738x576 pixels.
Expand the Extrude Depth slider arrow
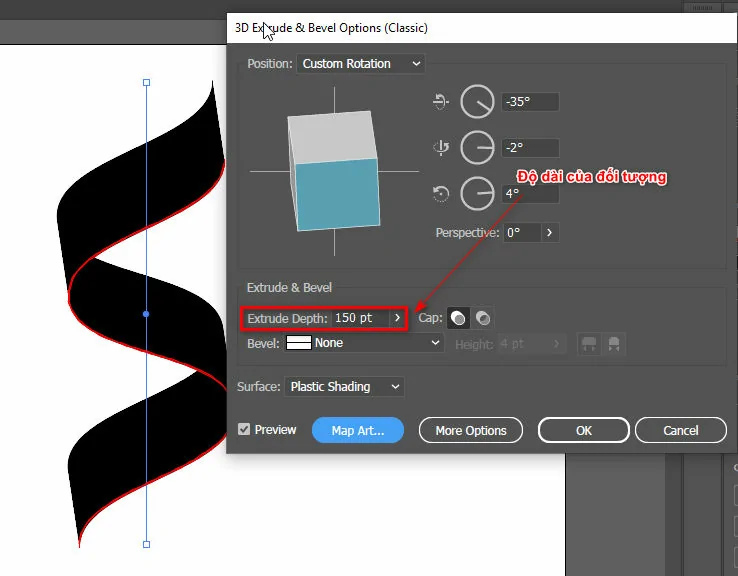[x=397, y=318]
